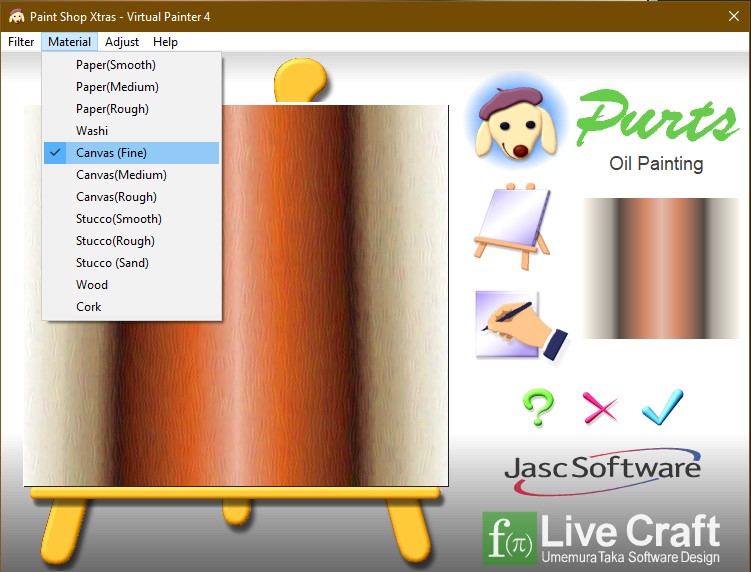Pick Stucco(Smooth) material
Screen dimensions: 751x572
[x=132, y=219]
